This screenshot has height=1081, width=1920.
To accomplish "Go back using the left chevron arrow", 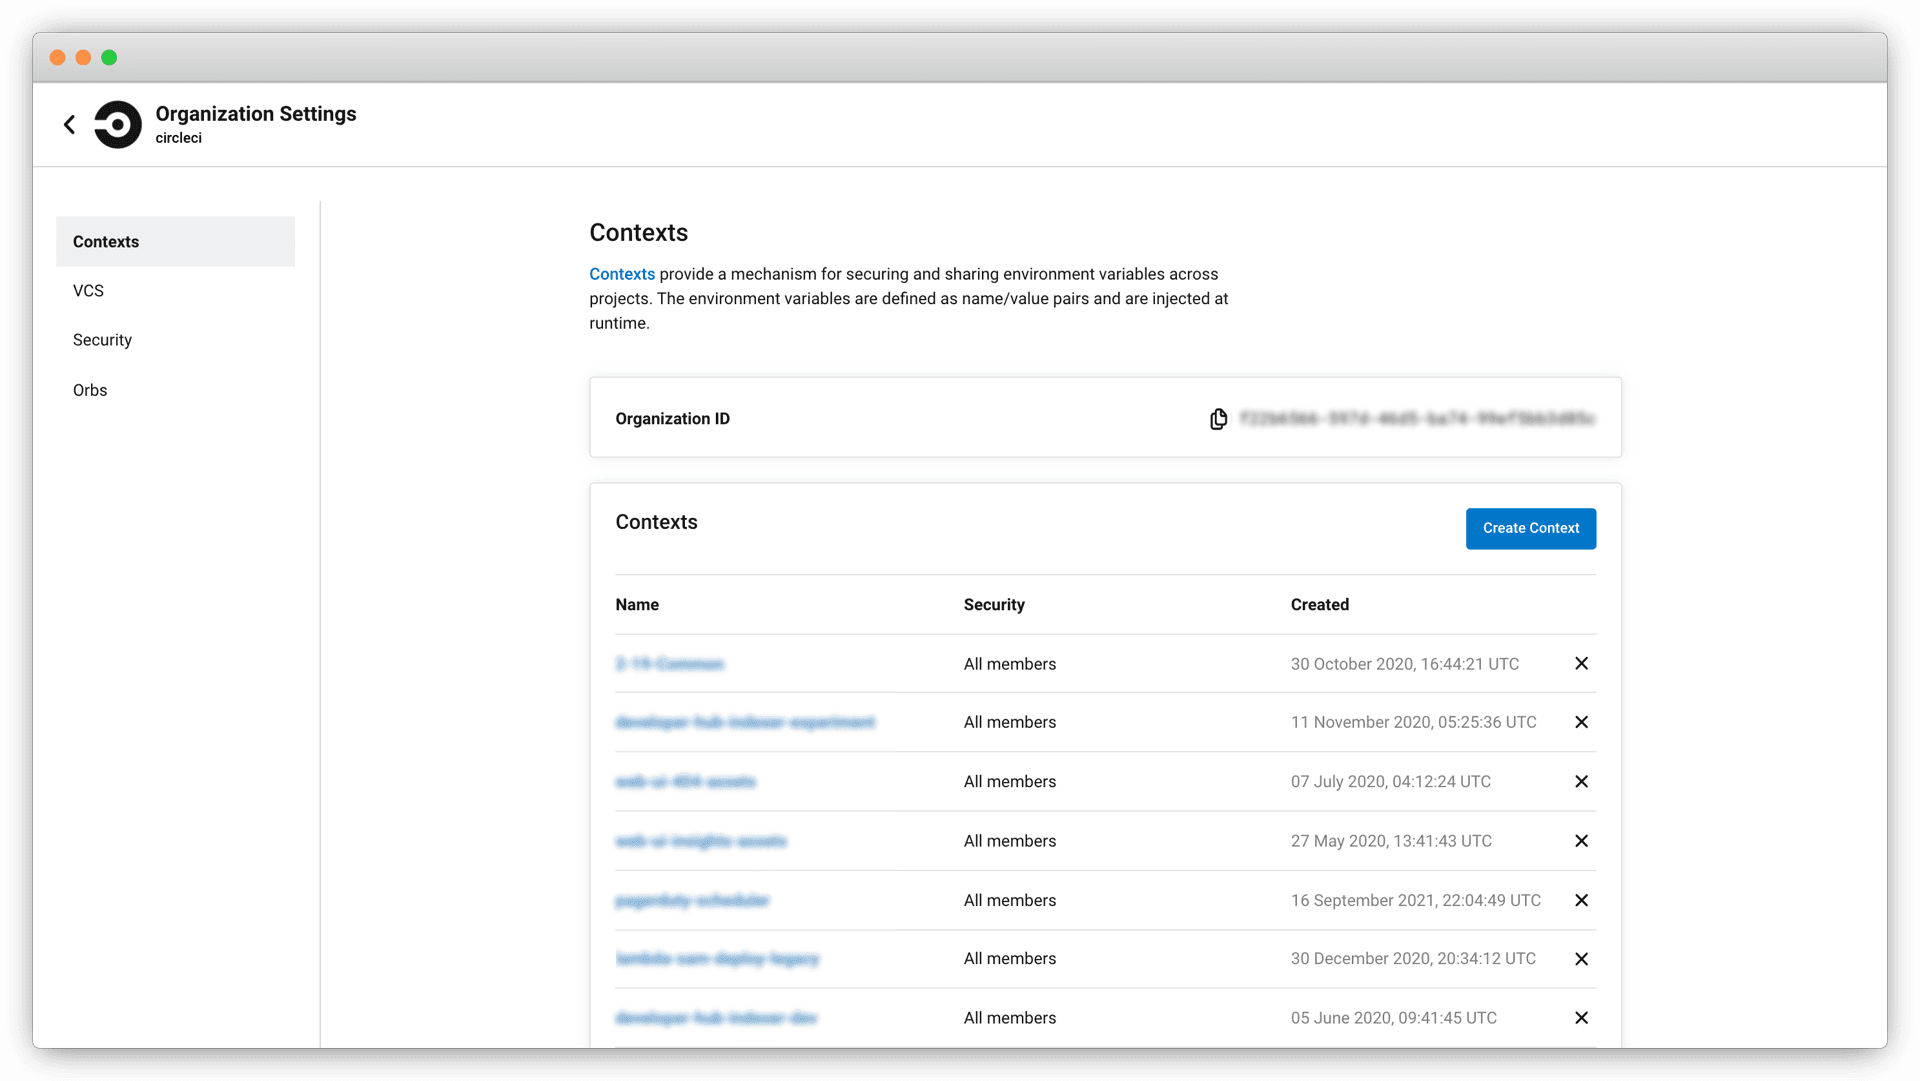I will [x=69, y=124].
